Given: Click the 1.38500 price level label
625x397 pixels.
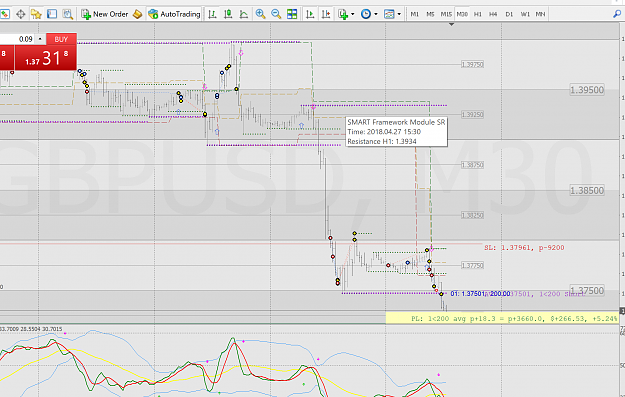Looking at the screenshot, I should pyautogui.click(x=587, y=191).
